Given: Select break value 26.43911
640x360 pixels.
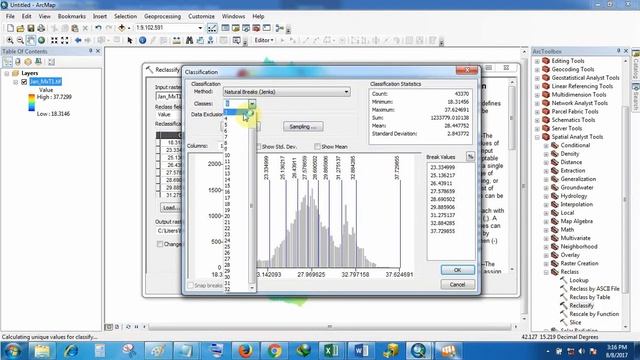Looking at the screenshot, I should (442, 183).
